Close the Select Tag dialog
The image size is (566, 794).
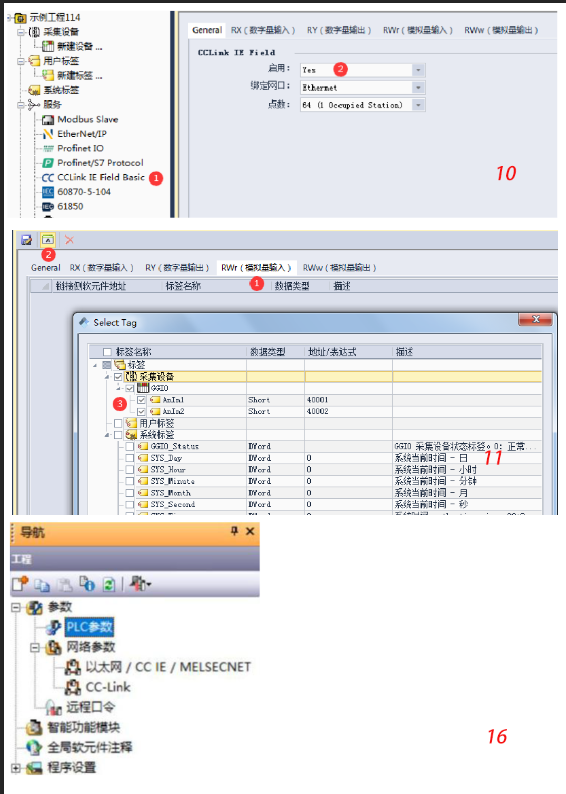[x=536, y=320]
